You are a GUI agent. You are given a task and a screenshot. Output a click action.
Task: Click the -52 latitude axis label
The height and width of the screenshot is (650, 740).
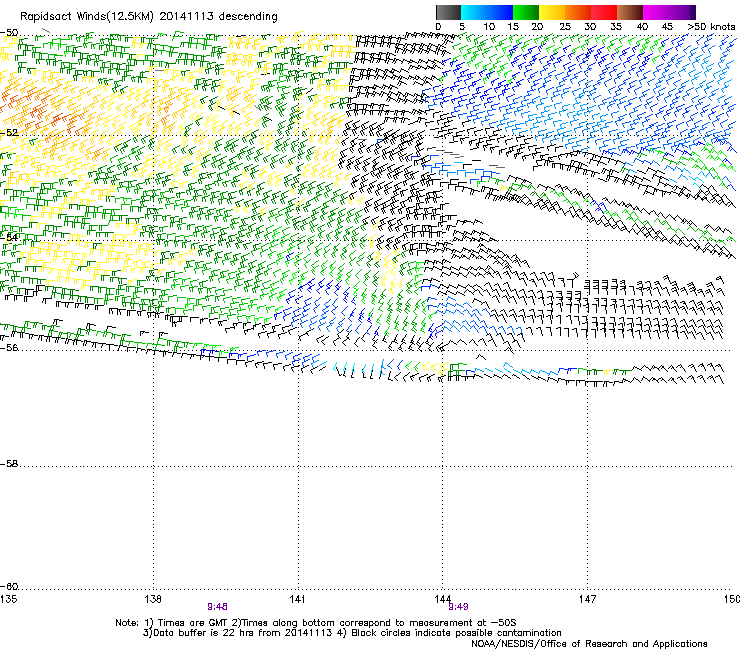(x=9, y=133)
